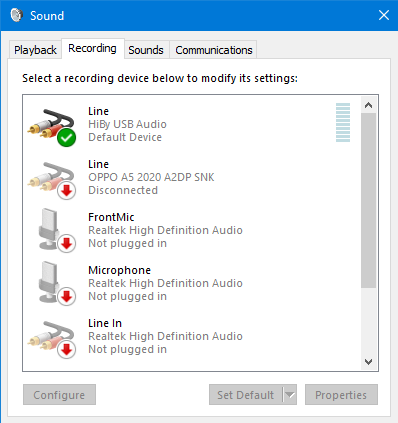The width and height of the screenshot is (398, 423).
Task: Click the vertical scrollbar thumb in device list
Action: coord(368,200)
